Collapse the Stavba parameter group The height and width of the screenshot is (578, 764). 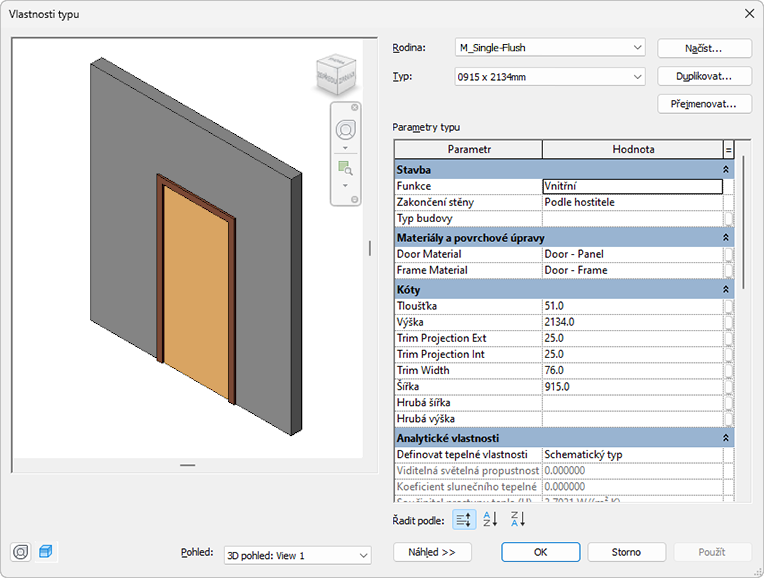(726, 170)
